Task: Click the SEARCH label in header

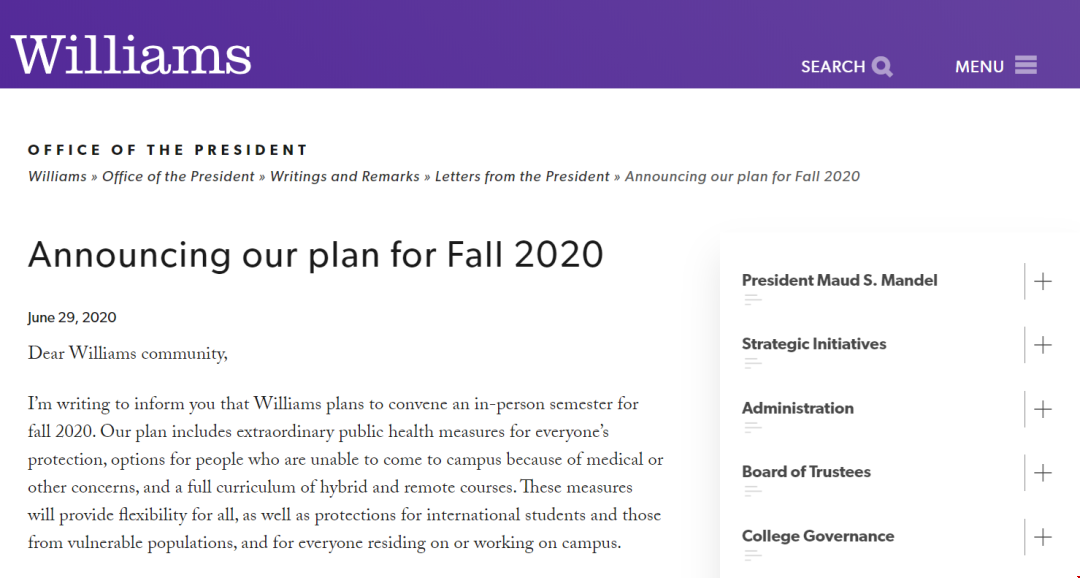Action: coord(833,67)
